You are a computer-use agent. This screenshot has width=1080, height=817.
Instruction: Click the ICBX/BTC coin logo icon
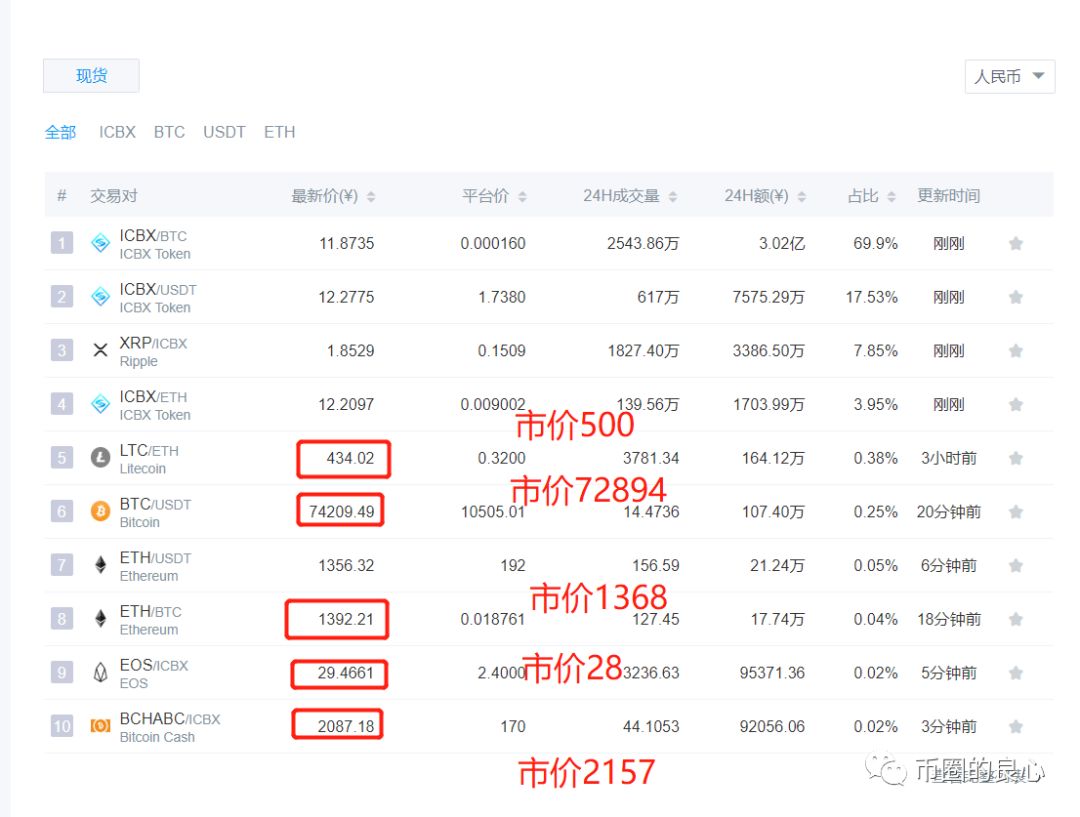pyautogui.click(x=101, y=242)
